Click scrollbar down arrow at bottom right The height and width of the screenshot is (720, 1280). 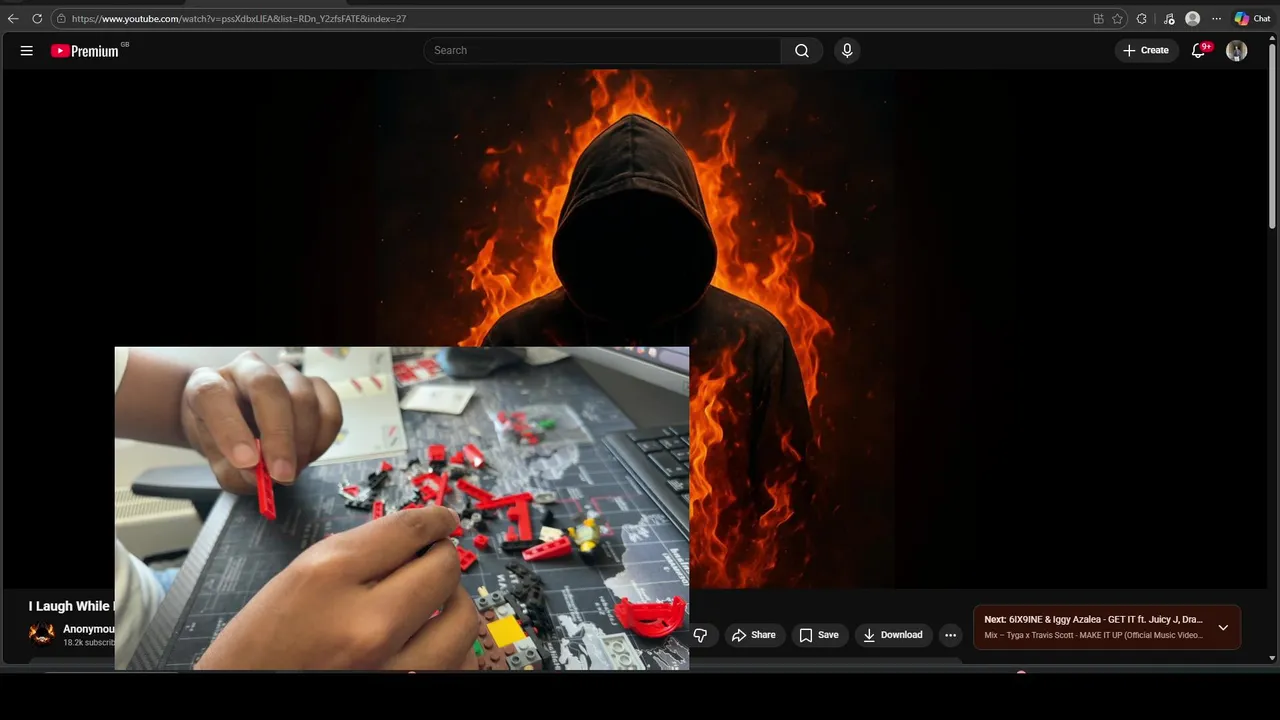1272,658
